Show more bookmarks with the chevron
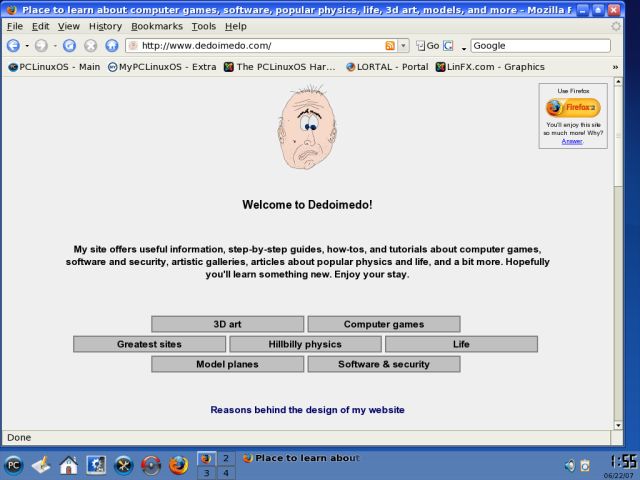Screen dimensions: 640x480 (x=615, y=67)
